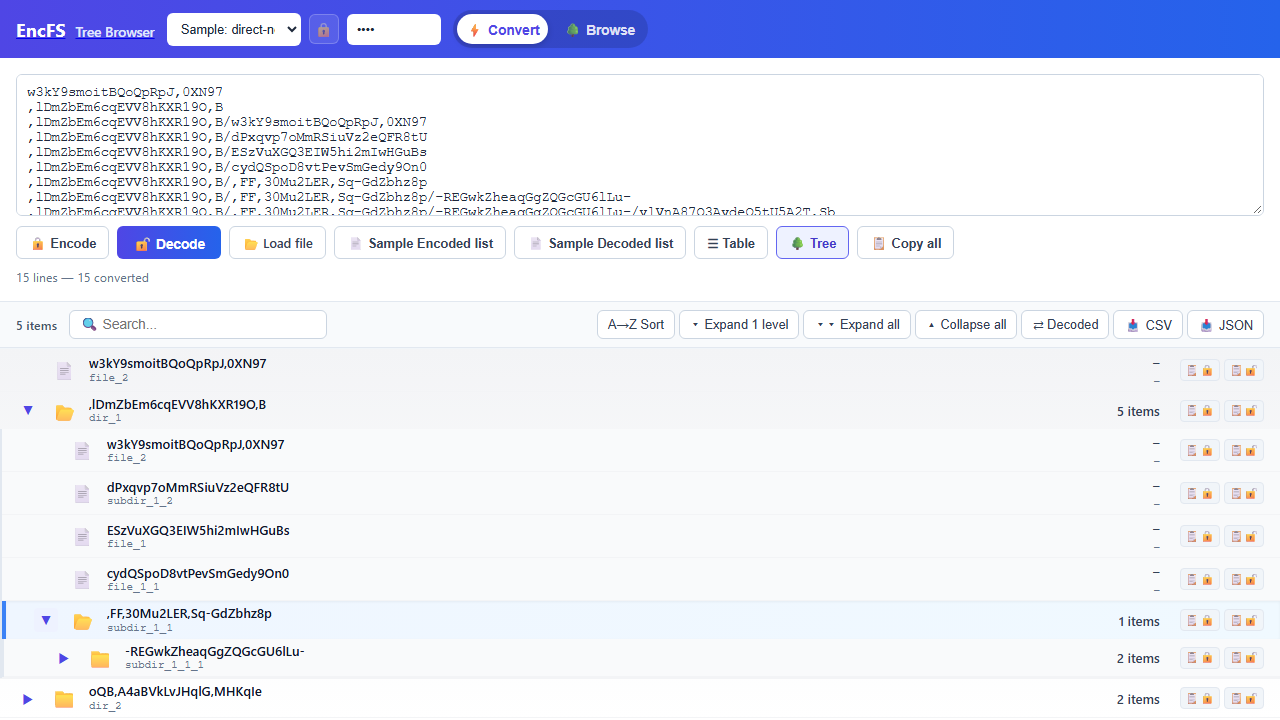1280x720 pixels.
Task: Load the Sample Decoded list
Action: [x=600, y=243]
